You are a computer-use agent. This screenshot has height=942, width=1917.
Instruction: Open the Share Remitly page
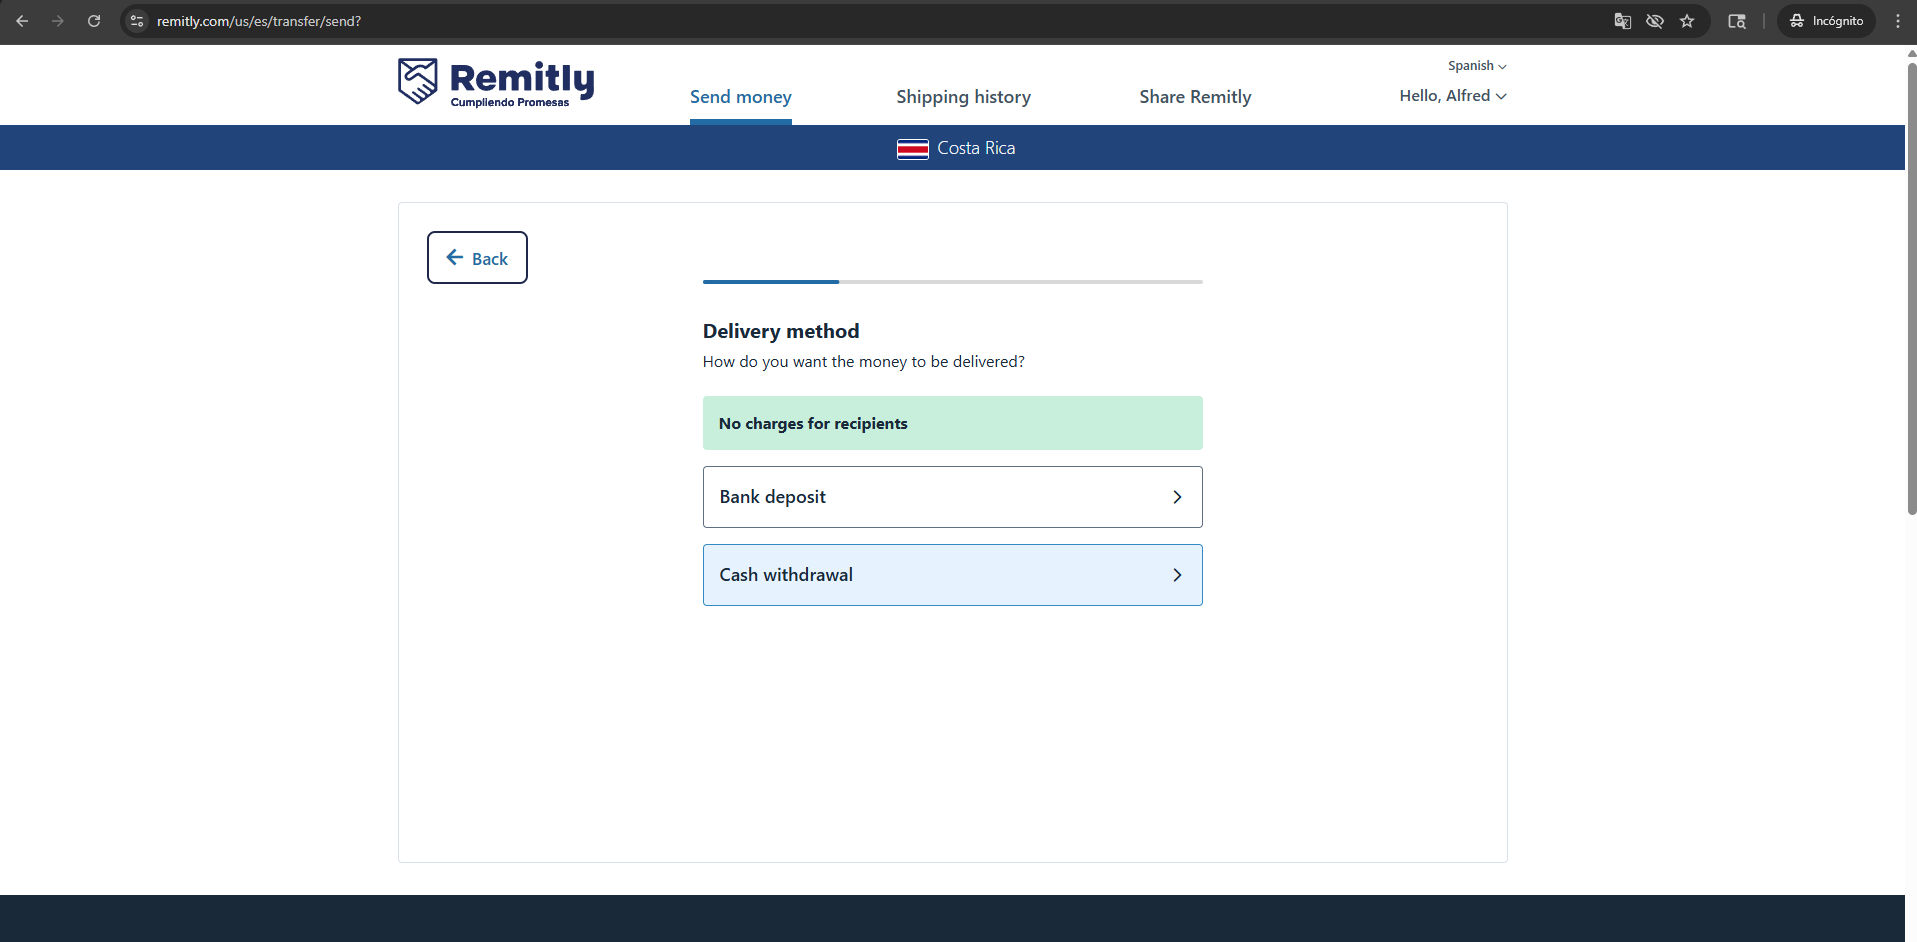(x=1195, y=97)
